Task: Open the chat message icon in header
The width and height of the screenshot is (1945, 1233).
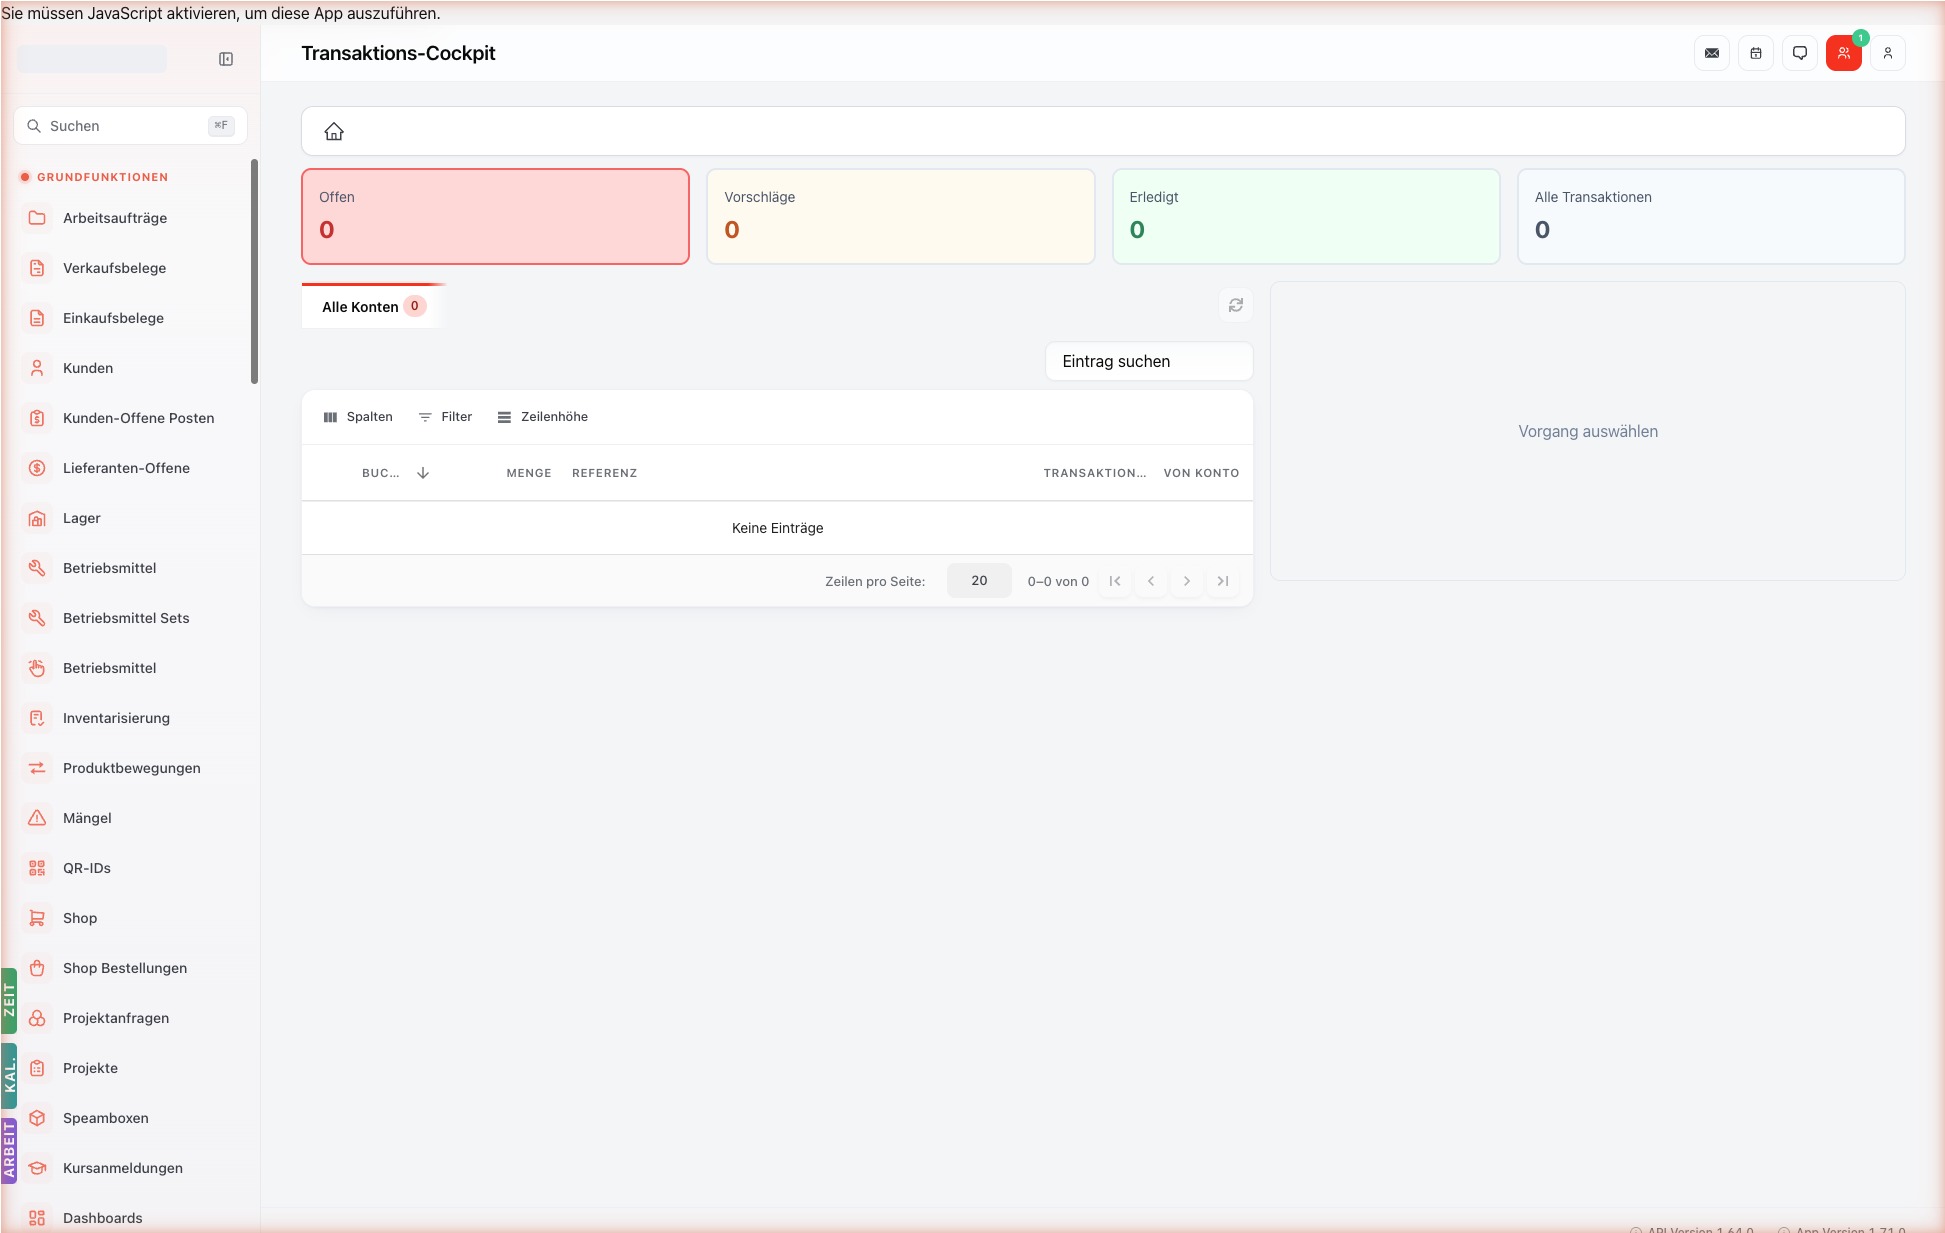Action: (1800, 53)
